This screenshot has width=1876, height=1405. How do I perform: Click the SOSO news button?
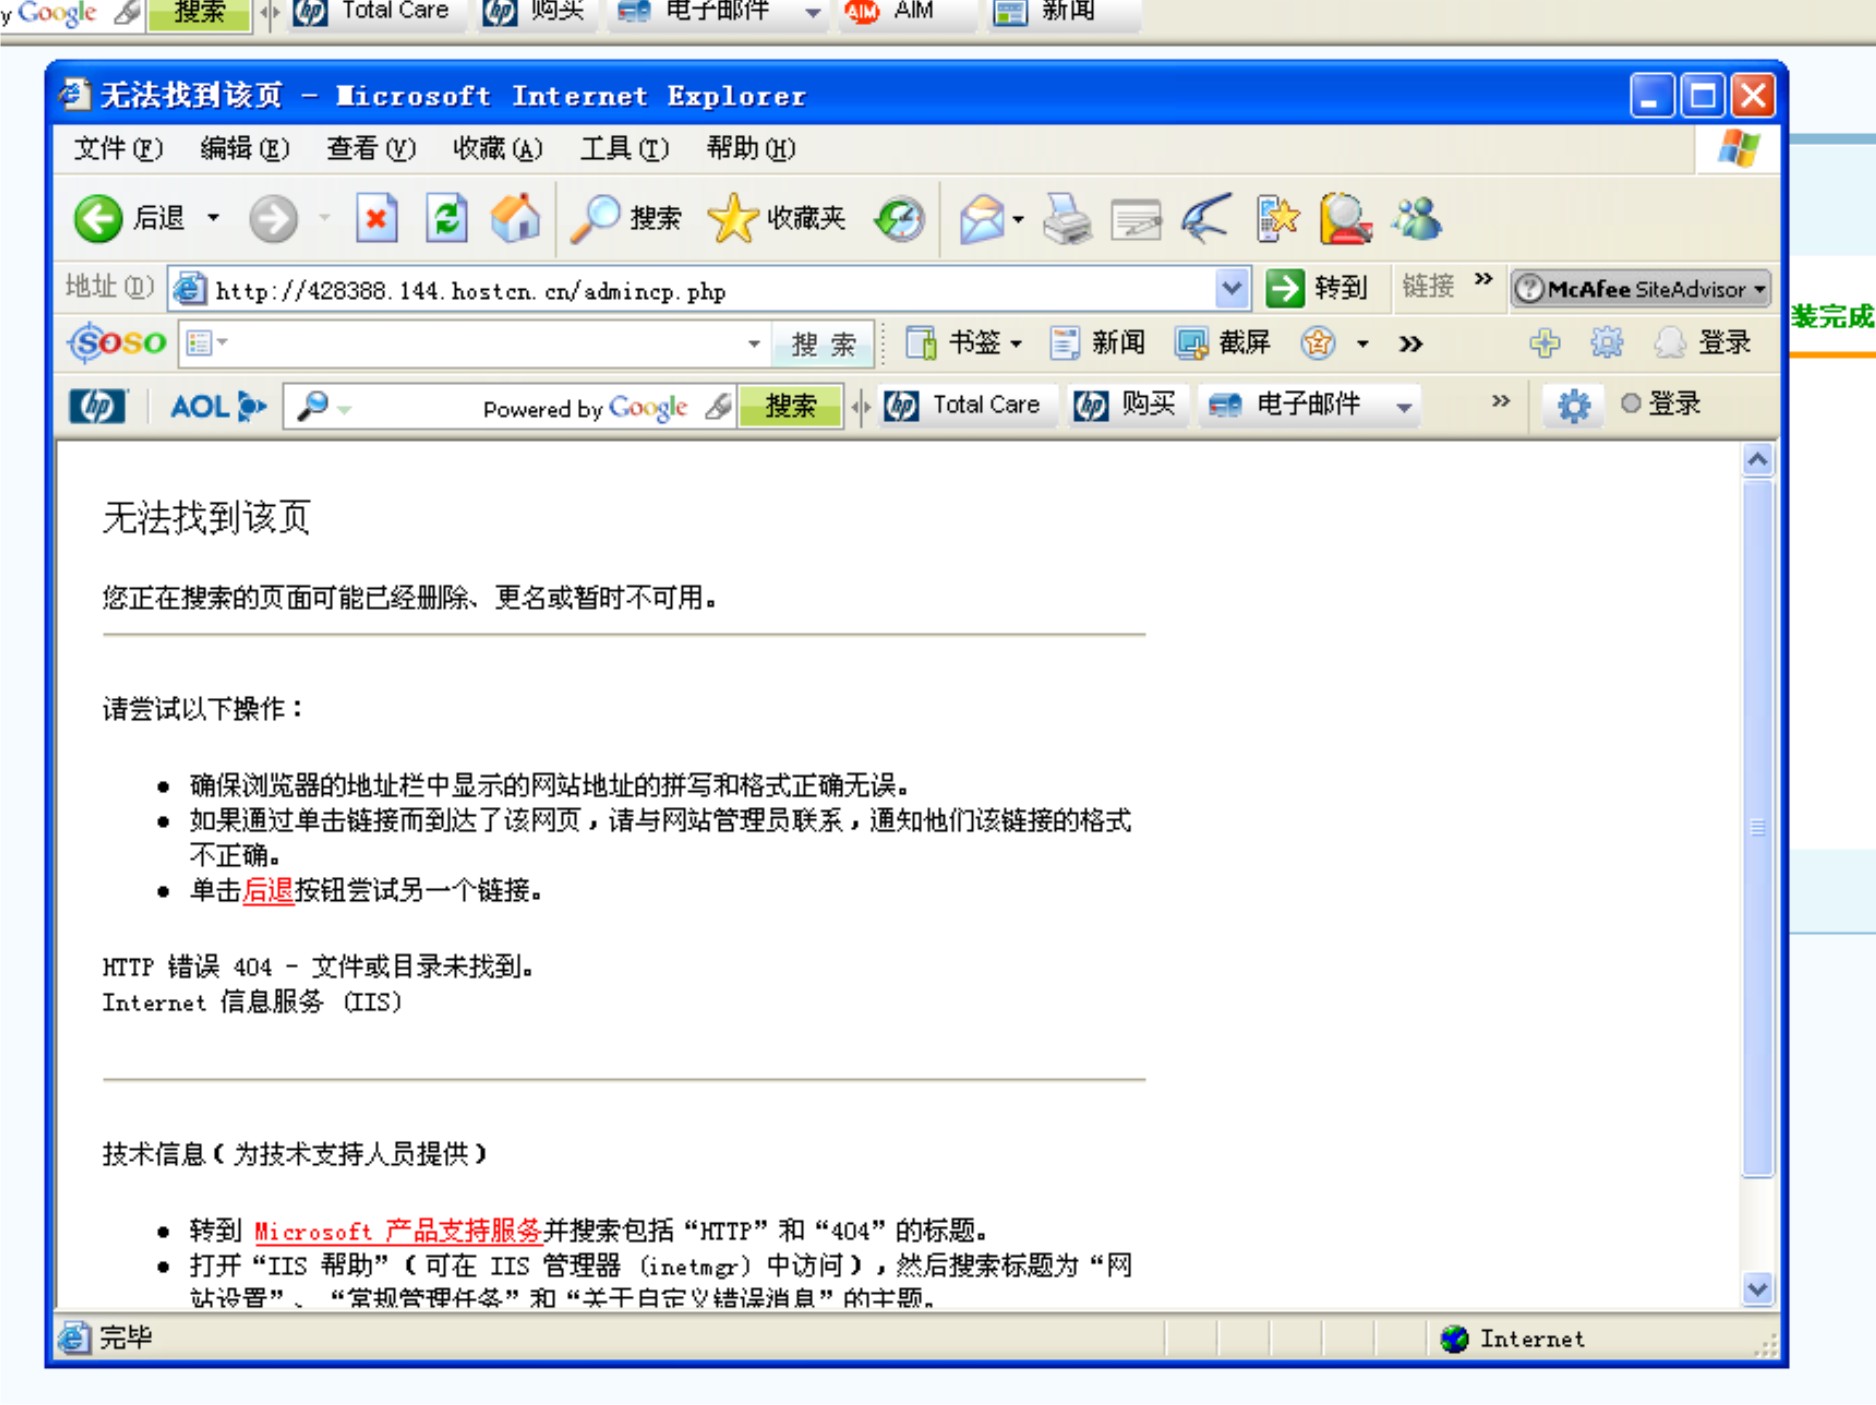[1098, 343]
